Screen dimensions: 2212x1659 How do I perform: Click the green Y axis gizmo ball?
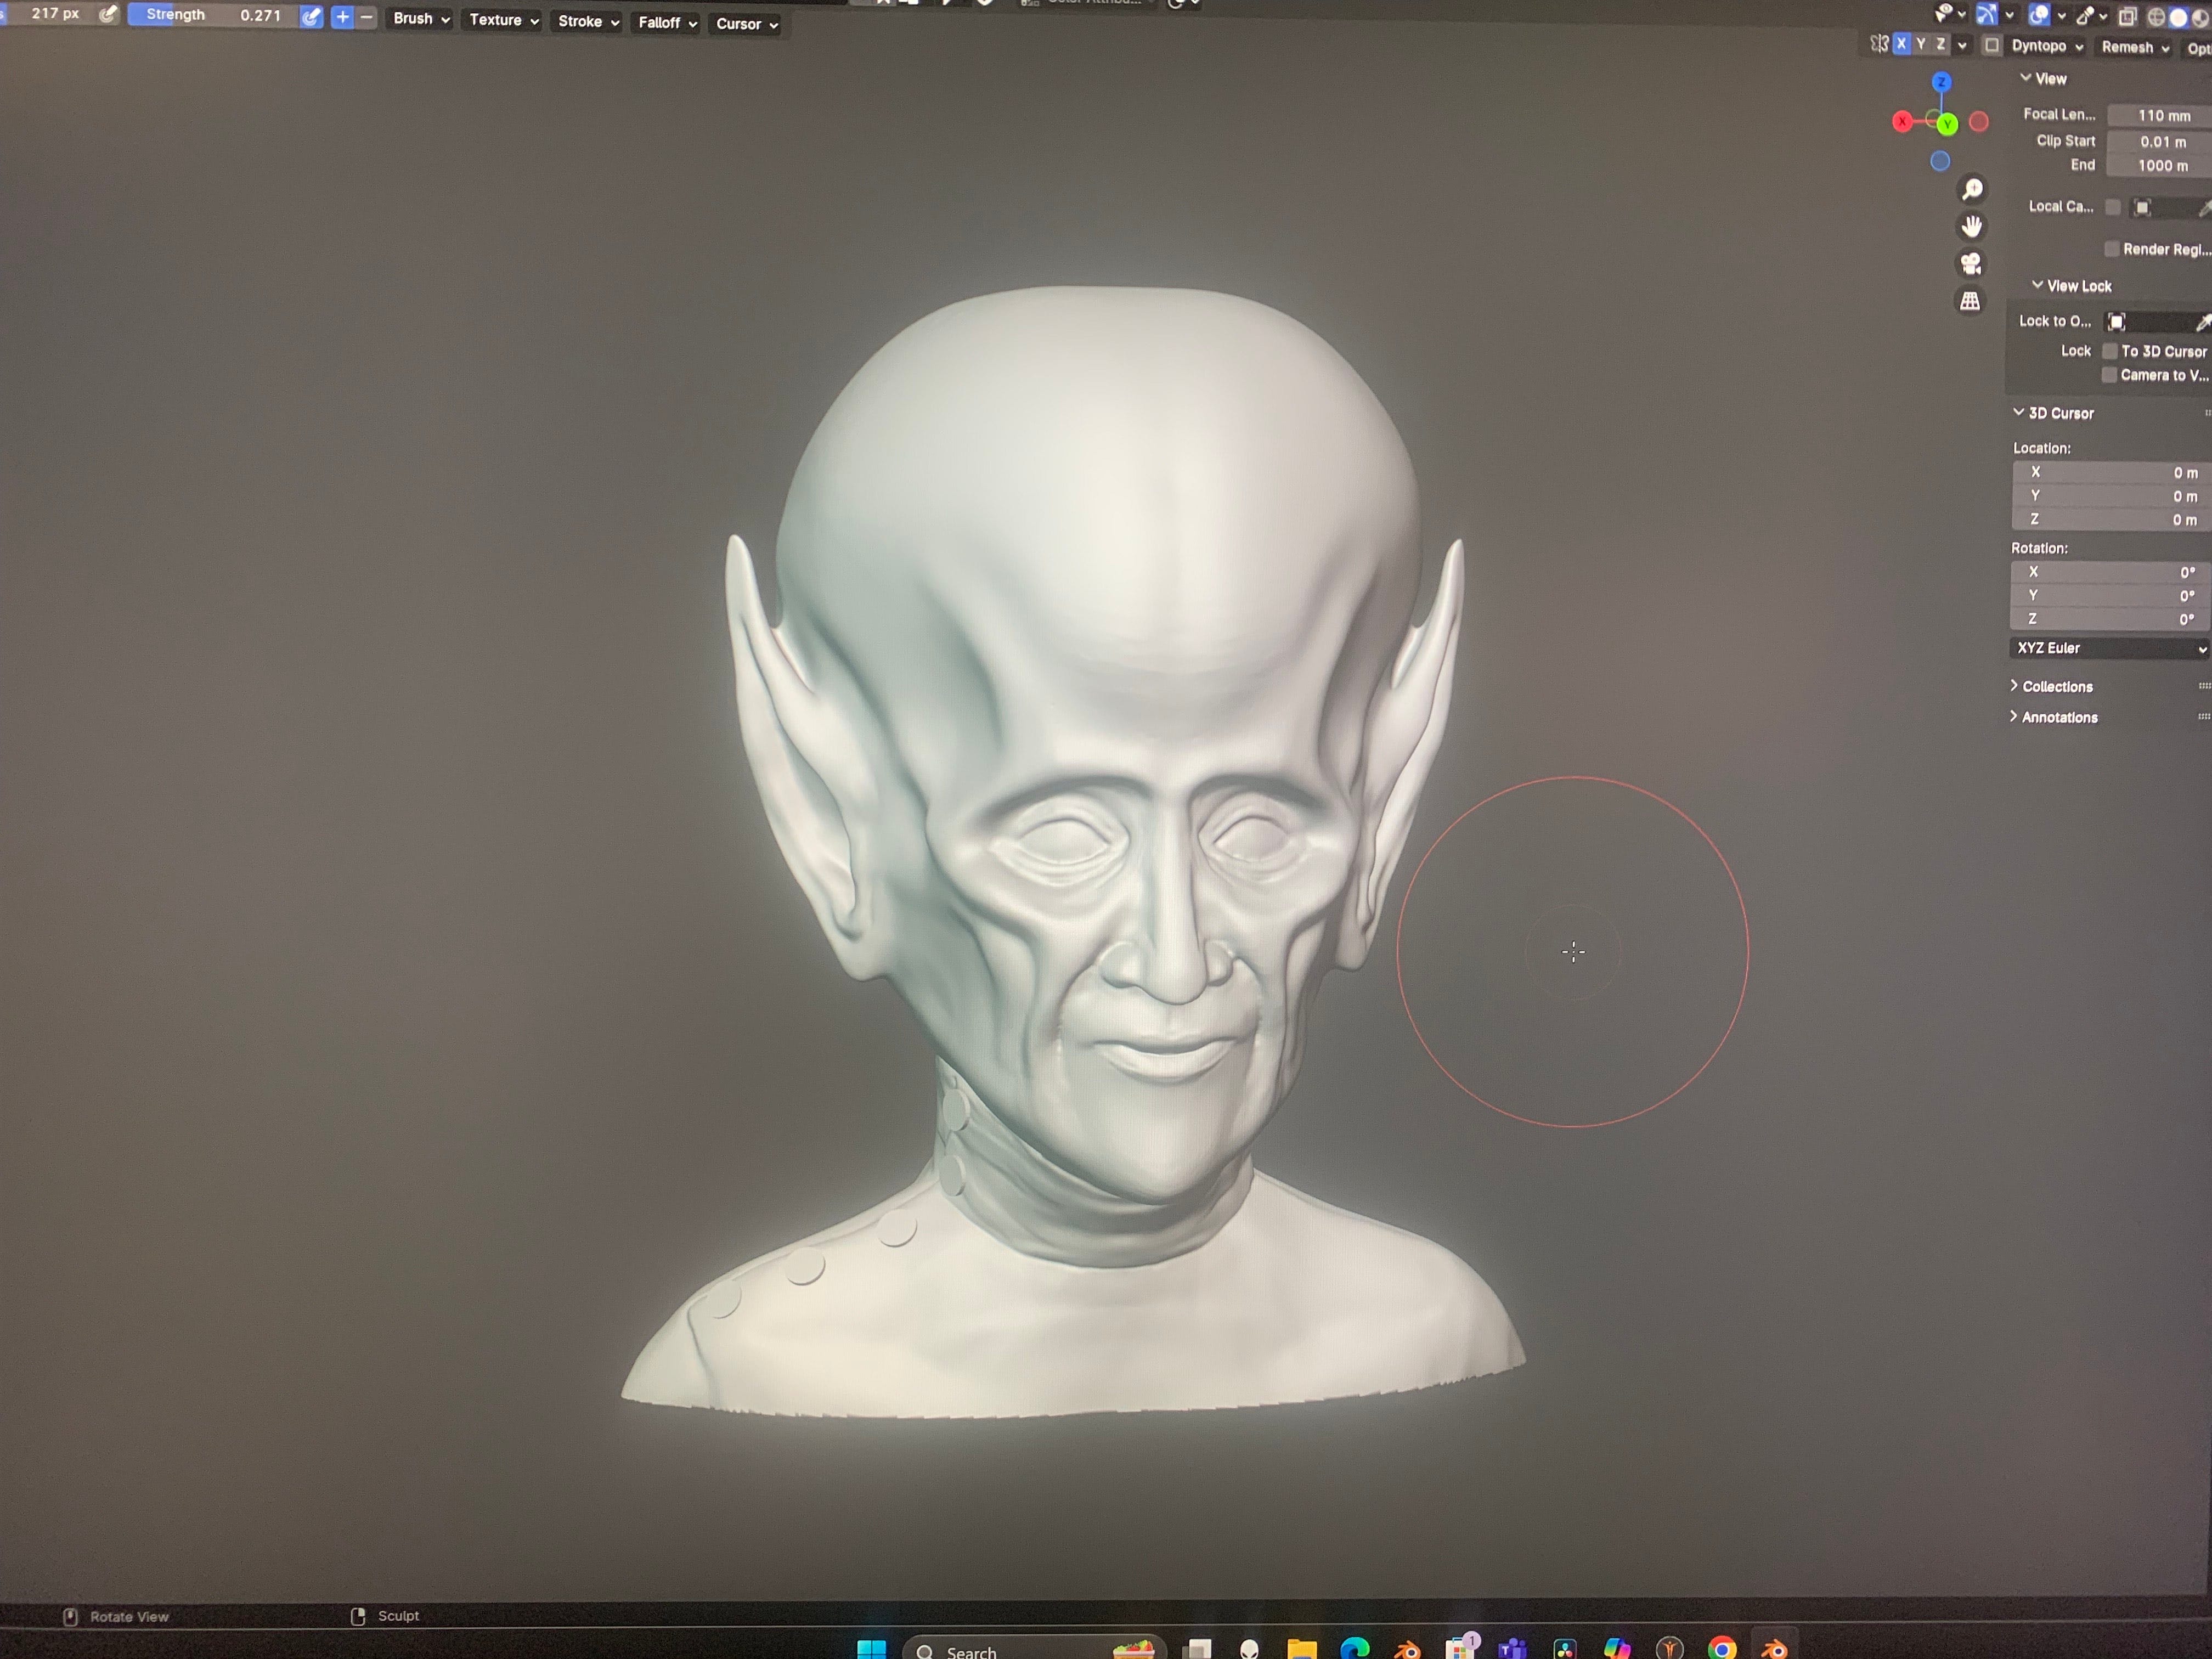tap(1947, 124)
